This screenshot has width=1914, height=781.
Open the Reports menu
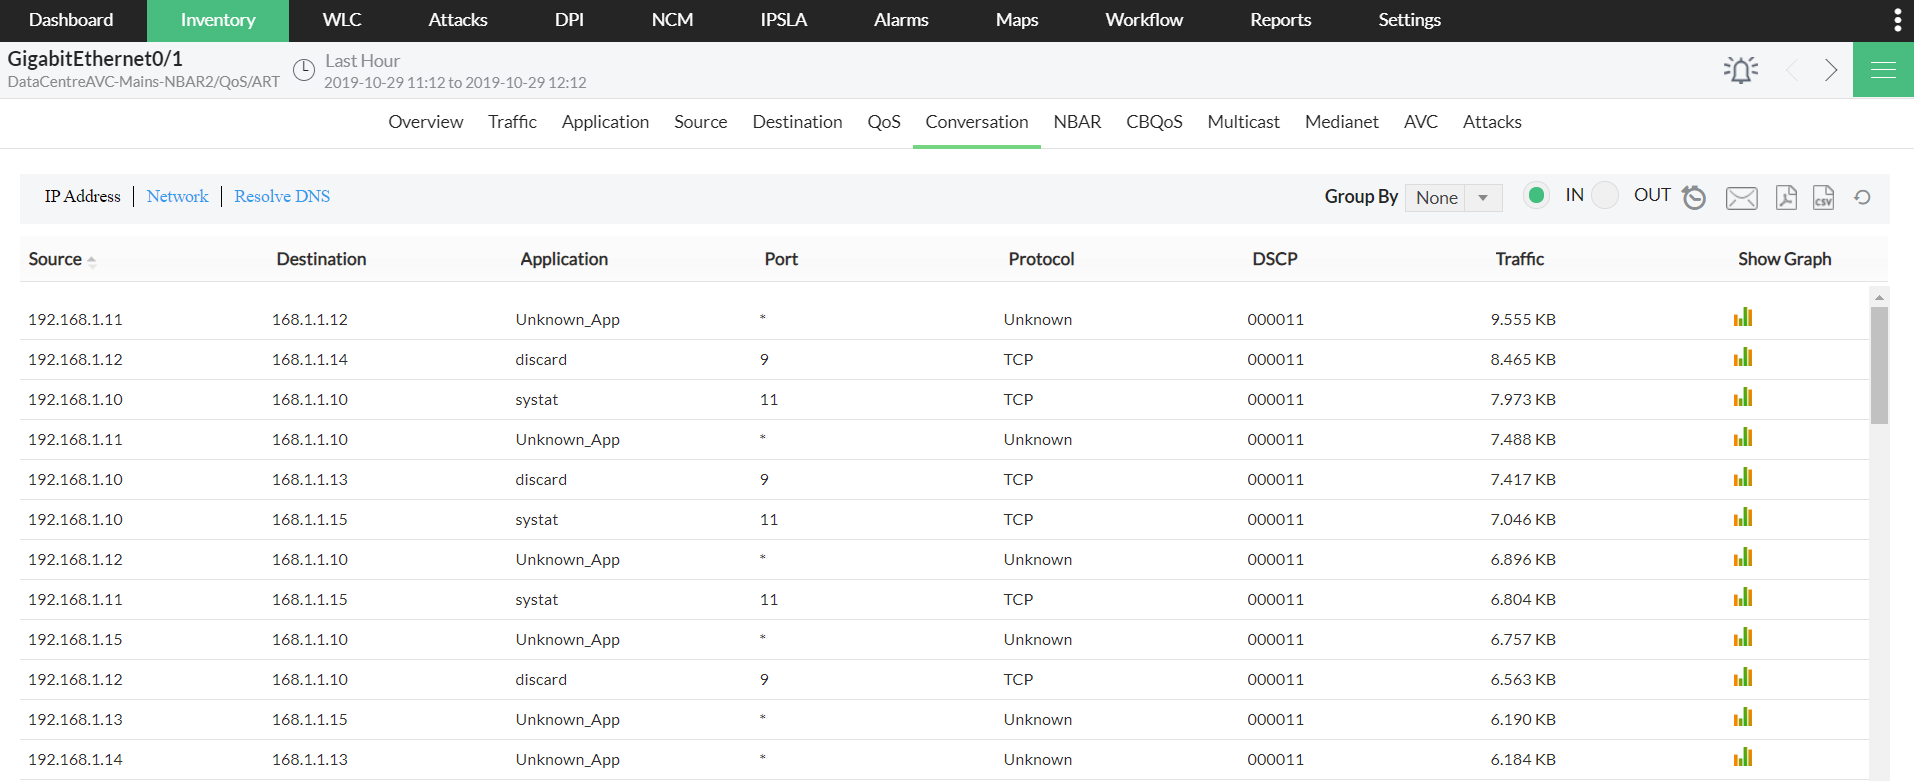tap(1280, 20)
